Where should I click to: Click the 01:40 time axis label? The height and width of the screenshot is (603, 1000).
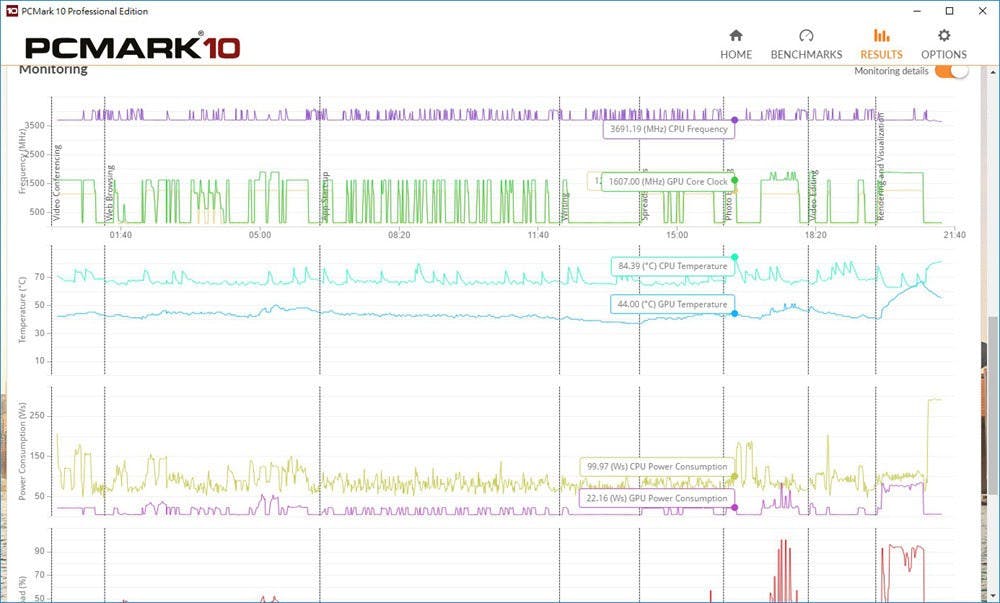[121, 235]
